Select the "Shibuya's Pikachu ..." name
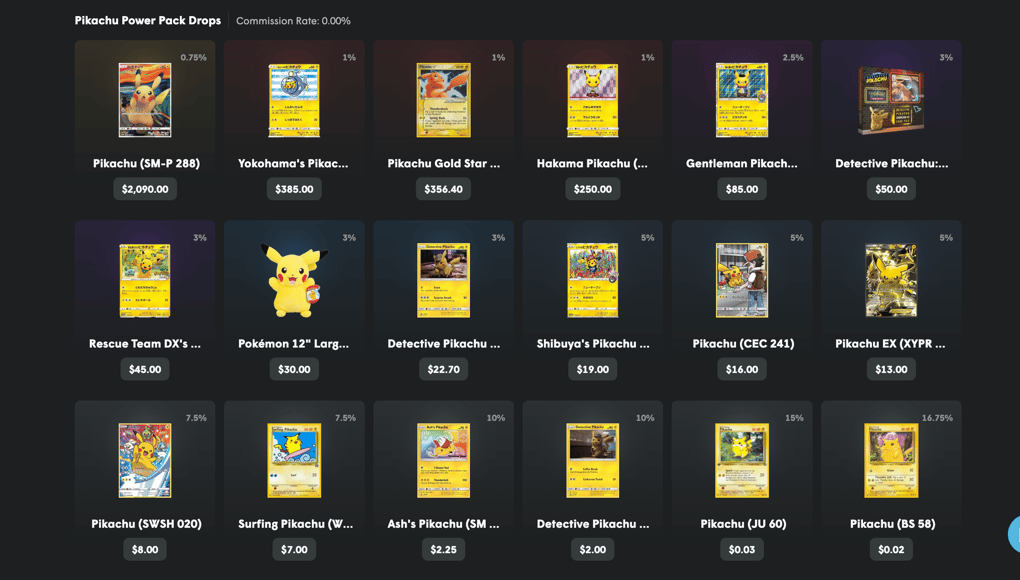This screenshot has width=1020, height=580. [x=593, y=344]
